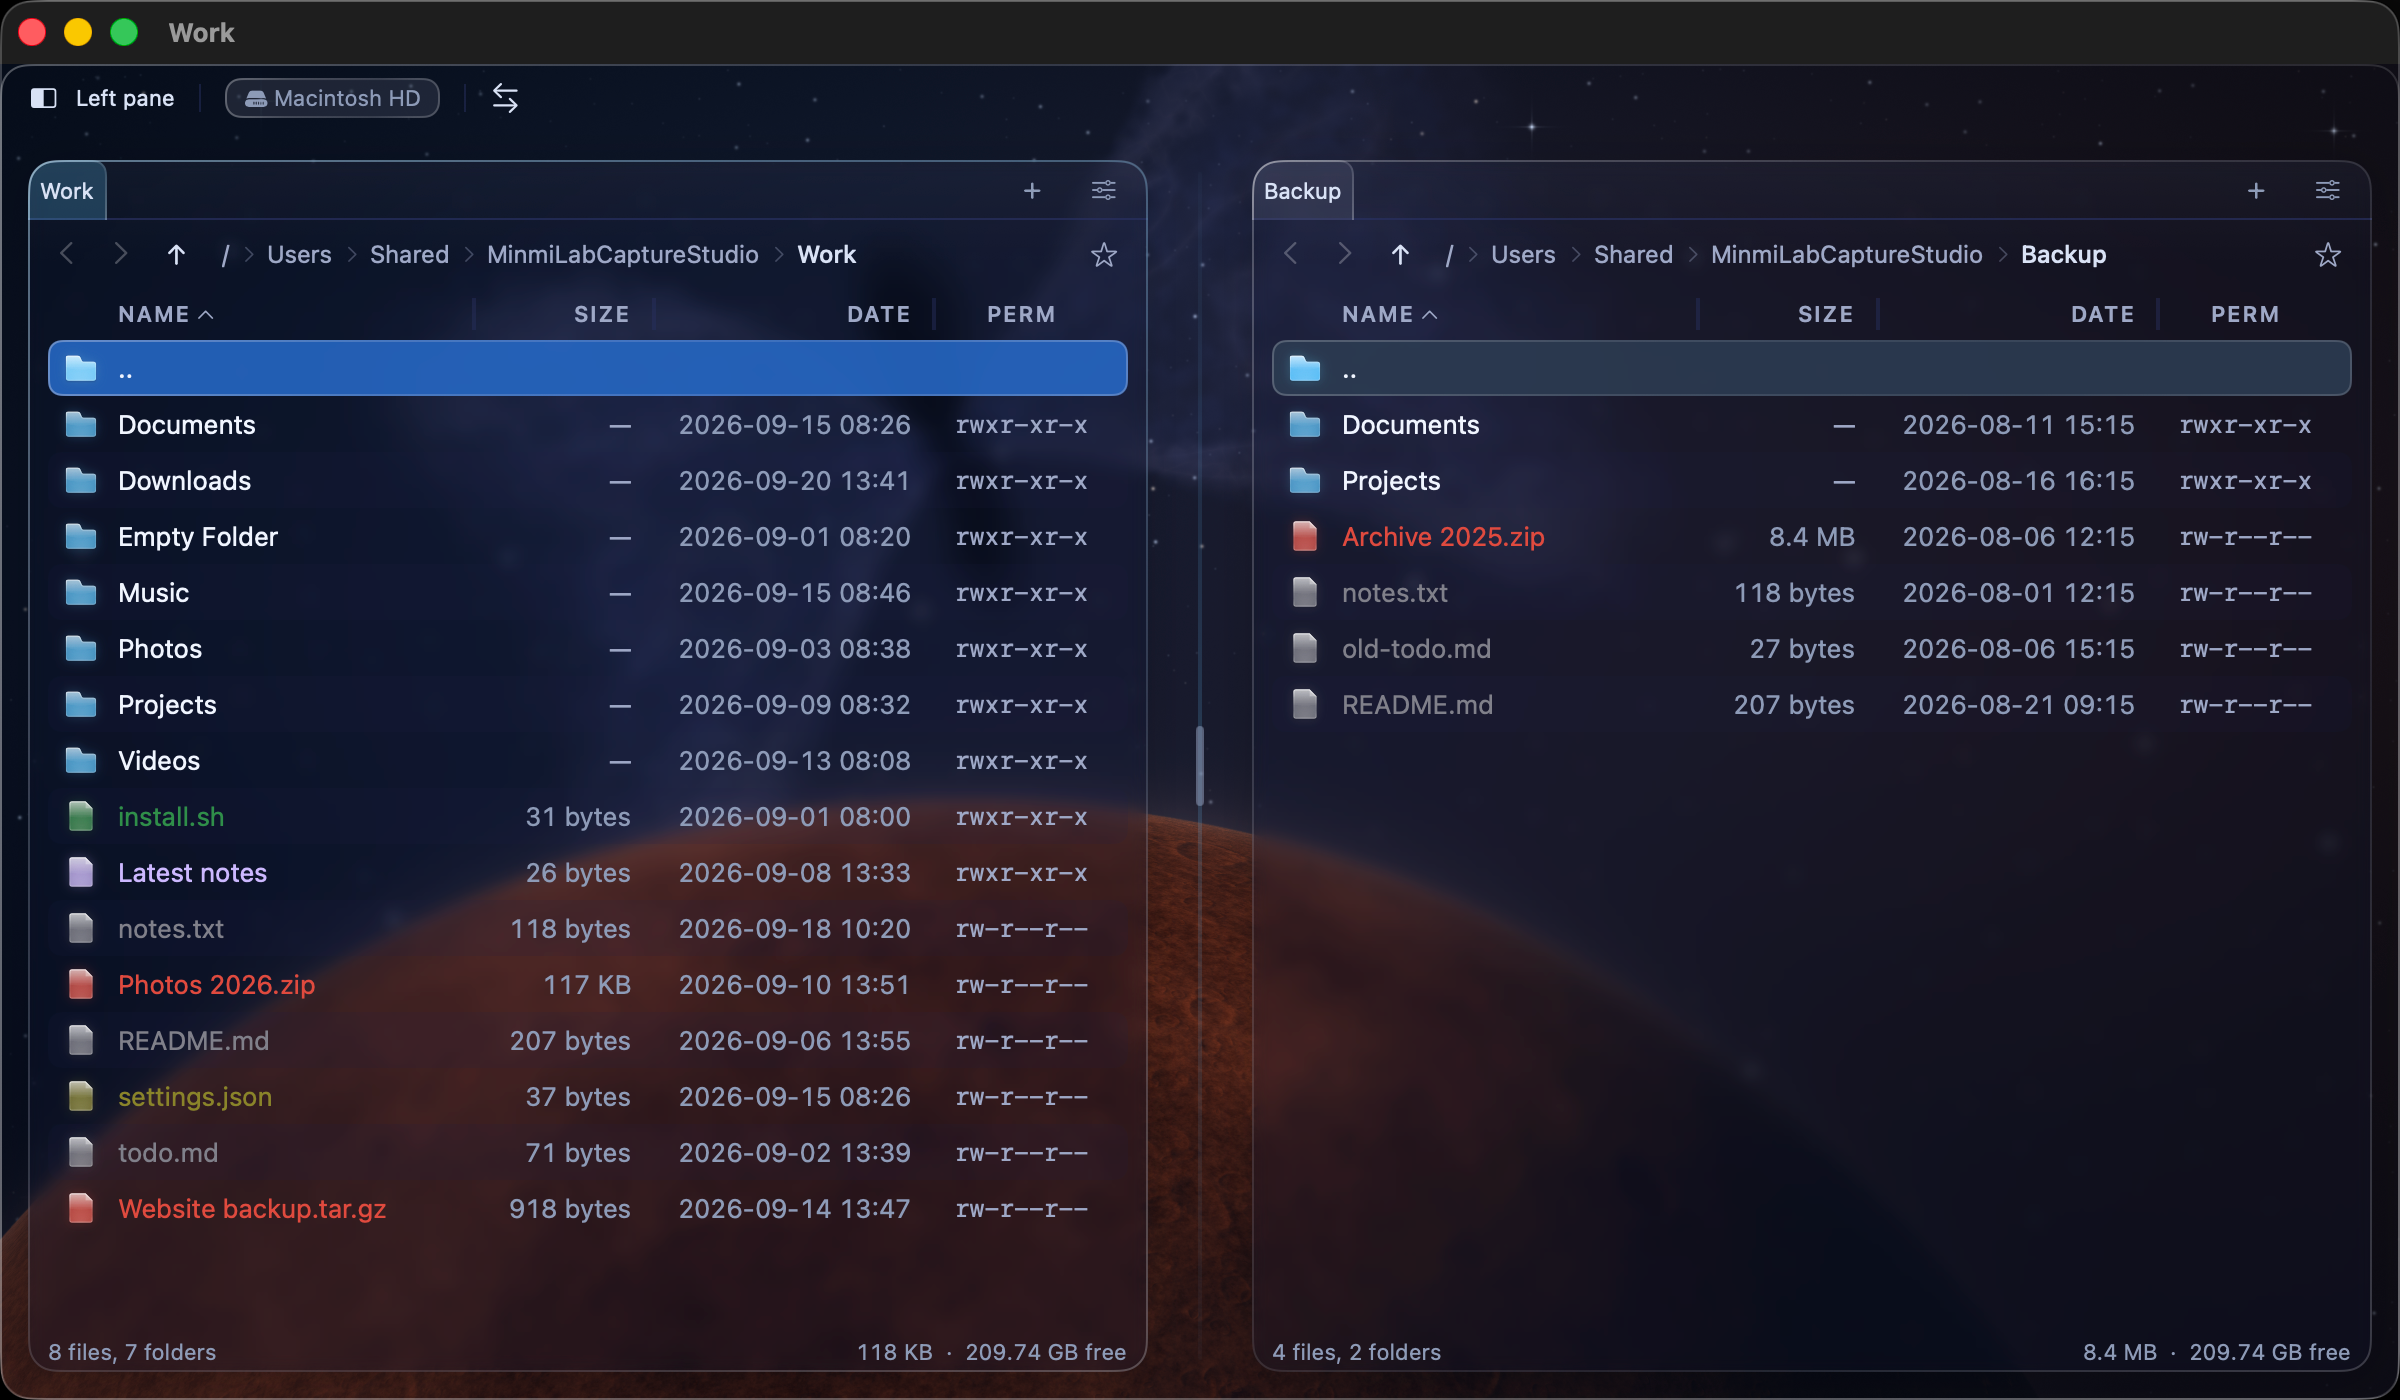Add a new tab in Work pane

pyautogui.click(x=1032, y=190)
